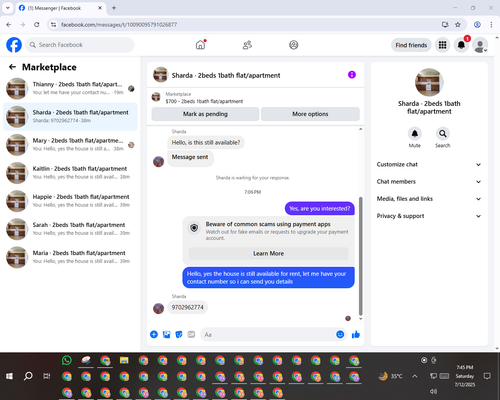Reload the page

pyautogui.click(x=37, y=24)
